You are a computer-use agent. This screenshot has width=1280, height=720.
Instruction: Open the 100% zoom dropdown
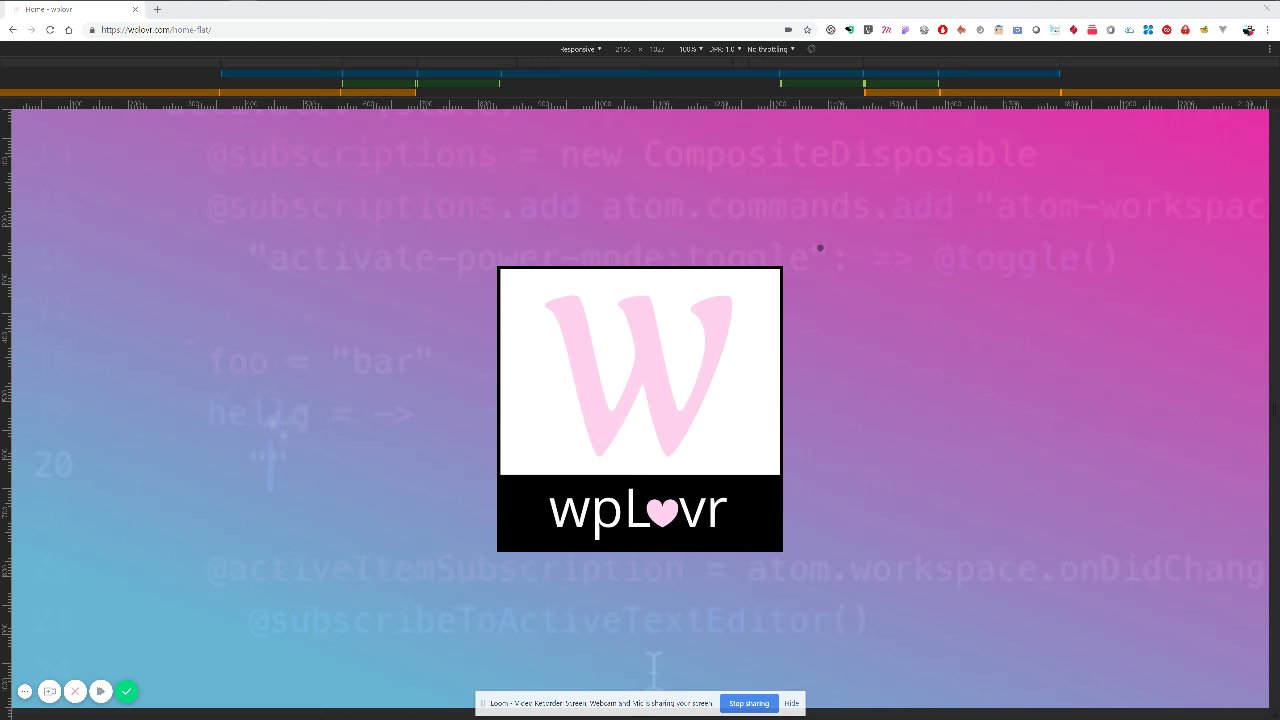point(691,49)
